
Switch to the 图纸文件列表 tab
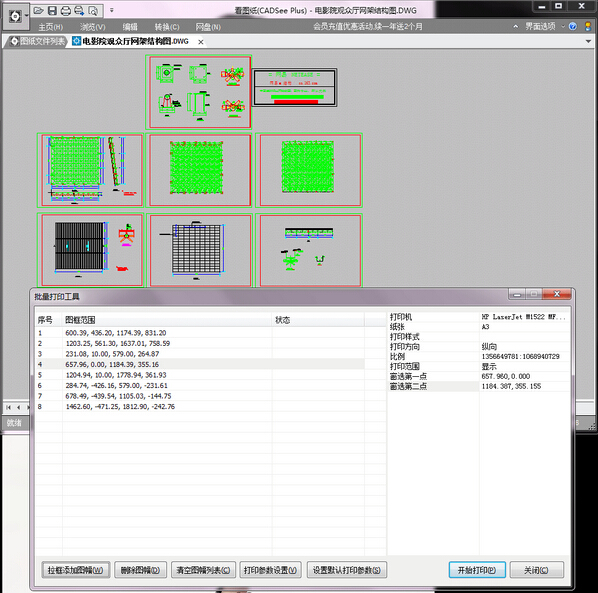37,41
